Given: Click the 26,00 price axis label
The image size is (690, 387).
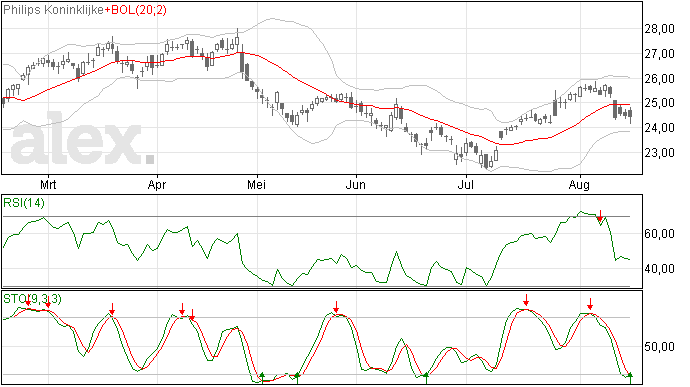Looking at the screenshot, I should coord(660,79).
